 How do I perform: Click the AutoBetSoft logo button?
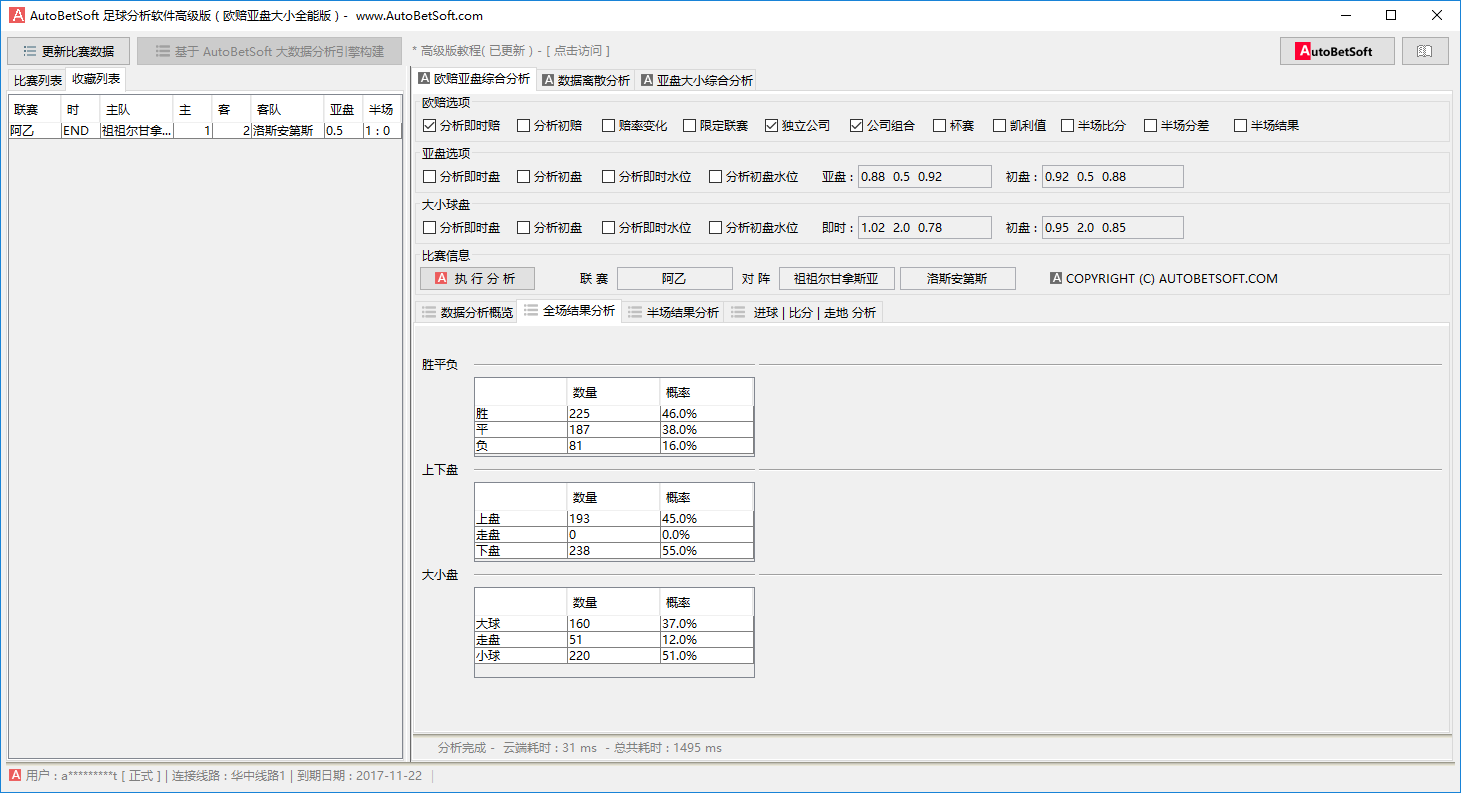[1337, 51]
